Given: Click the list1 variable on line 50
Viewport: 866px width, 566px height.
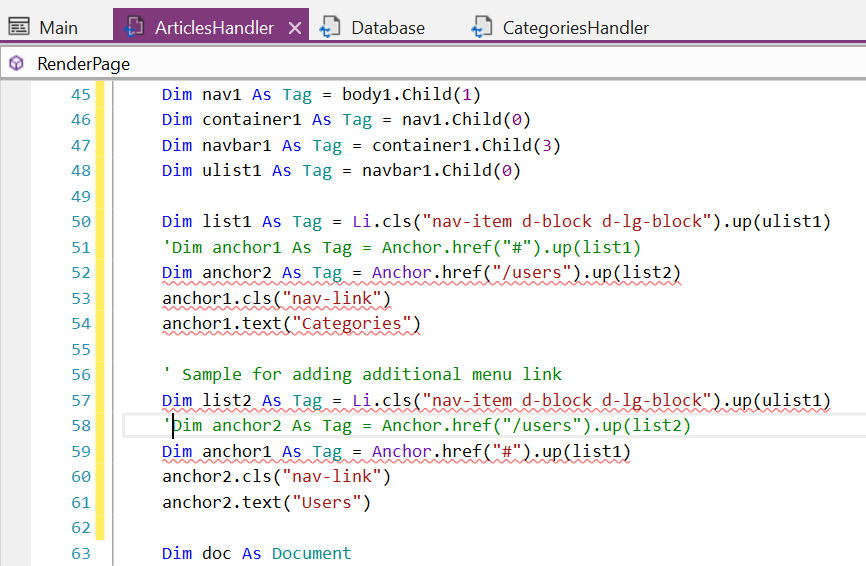Looking at the screenshot, I should 226,222.
